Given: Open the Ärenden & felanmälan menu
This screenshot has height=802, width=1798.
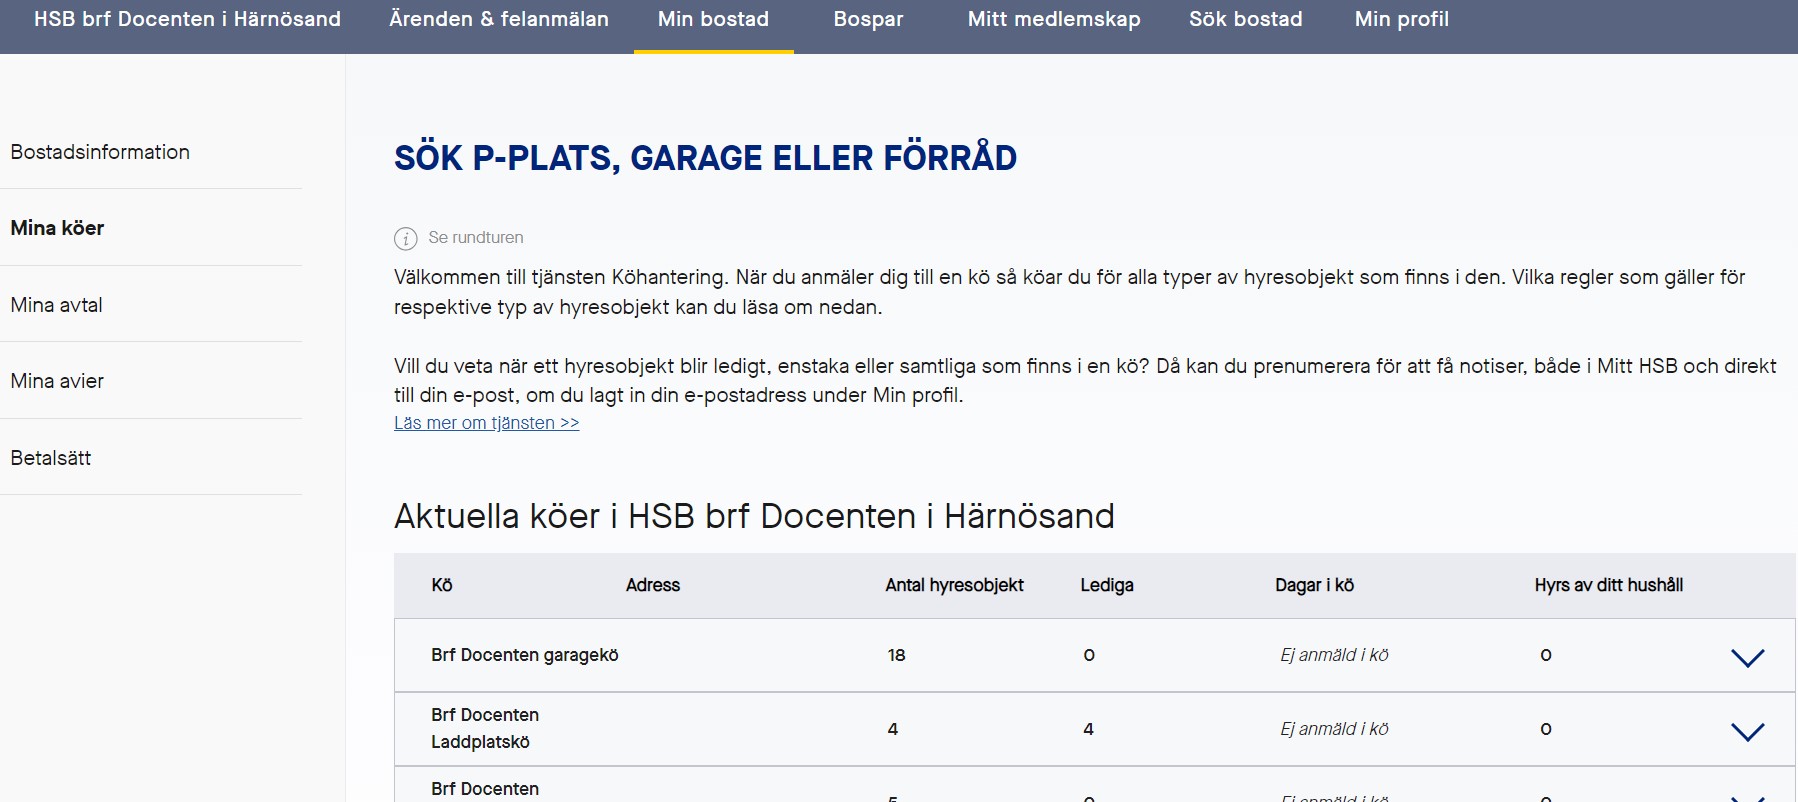Looking at the screenshot, I should tap(498, 20).
